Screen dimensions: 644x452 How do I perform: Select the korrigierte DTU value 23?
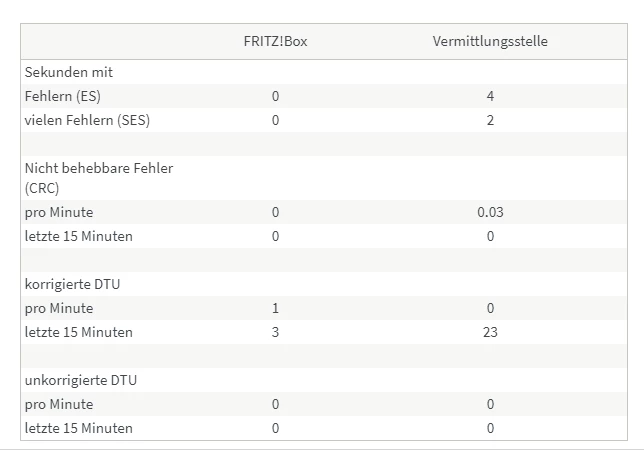(490, 332)
